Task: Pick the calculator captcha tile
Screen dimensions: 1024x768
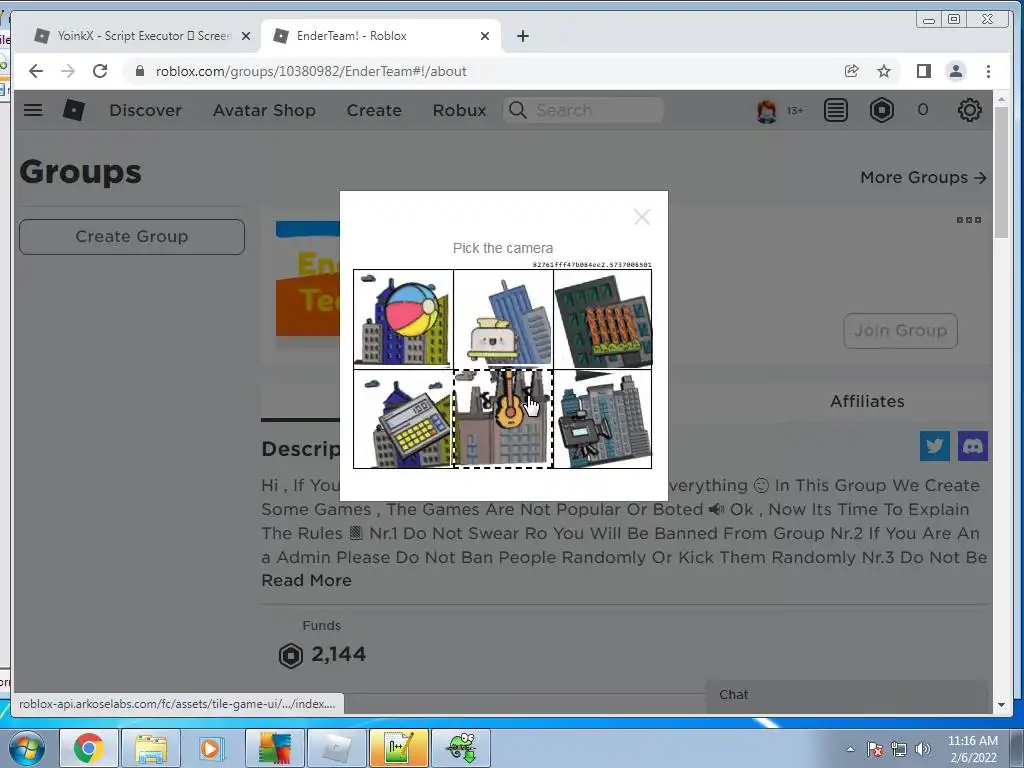Action: point(404,419)
